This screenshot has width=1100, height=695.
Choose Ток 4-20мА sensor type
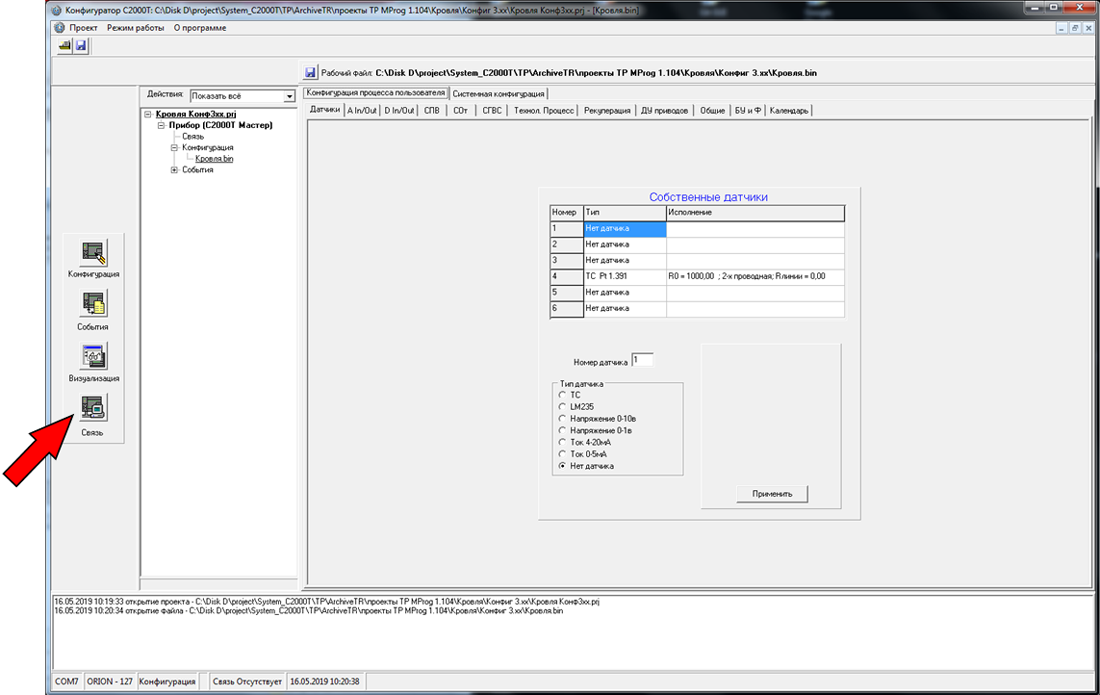click(x=562, y=442)
